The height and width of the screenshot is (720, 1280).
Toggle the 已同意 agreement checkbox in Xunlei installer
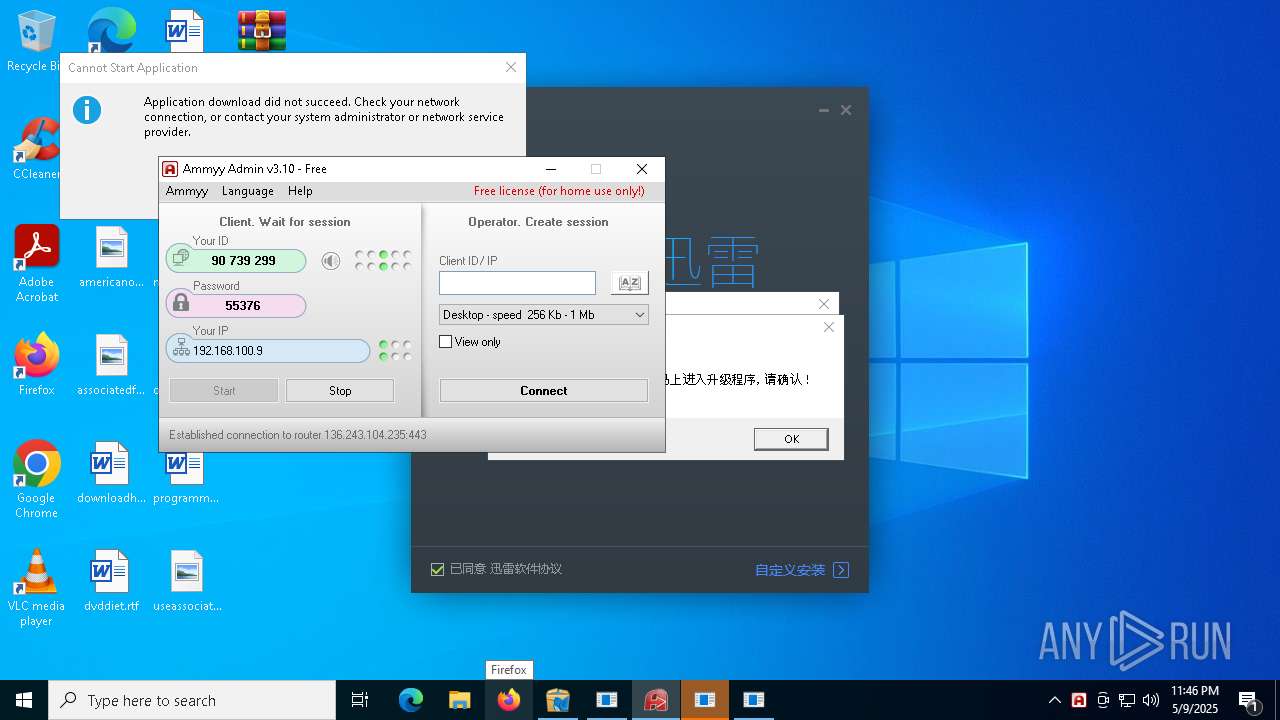coord(437,569)
